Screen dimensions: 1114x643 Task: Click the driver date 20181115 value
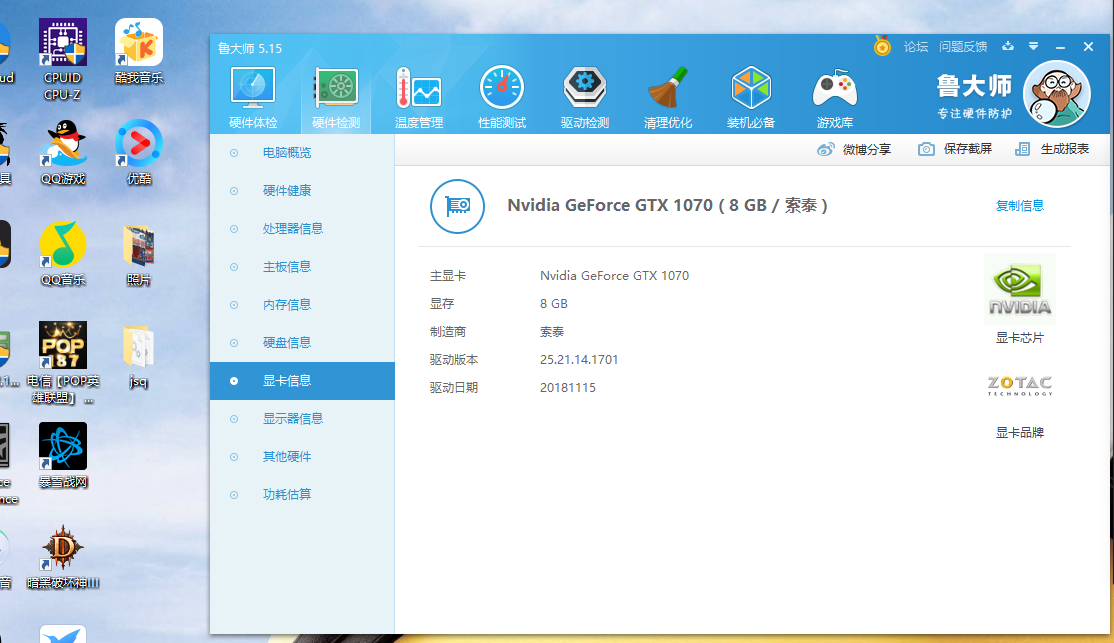pyautogui.click(x=568, y=388)
